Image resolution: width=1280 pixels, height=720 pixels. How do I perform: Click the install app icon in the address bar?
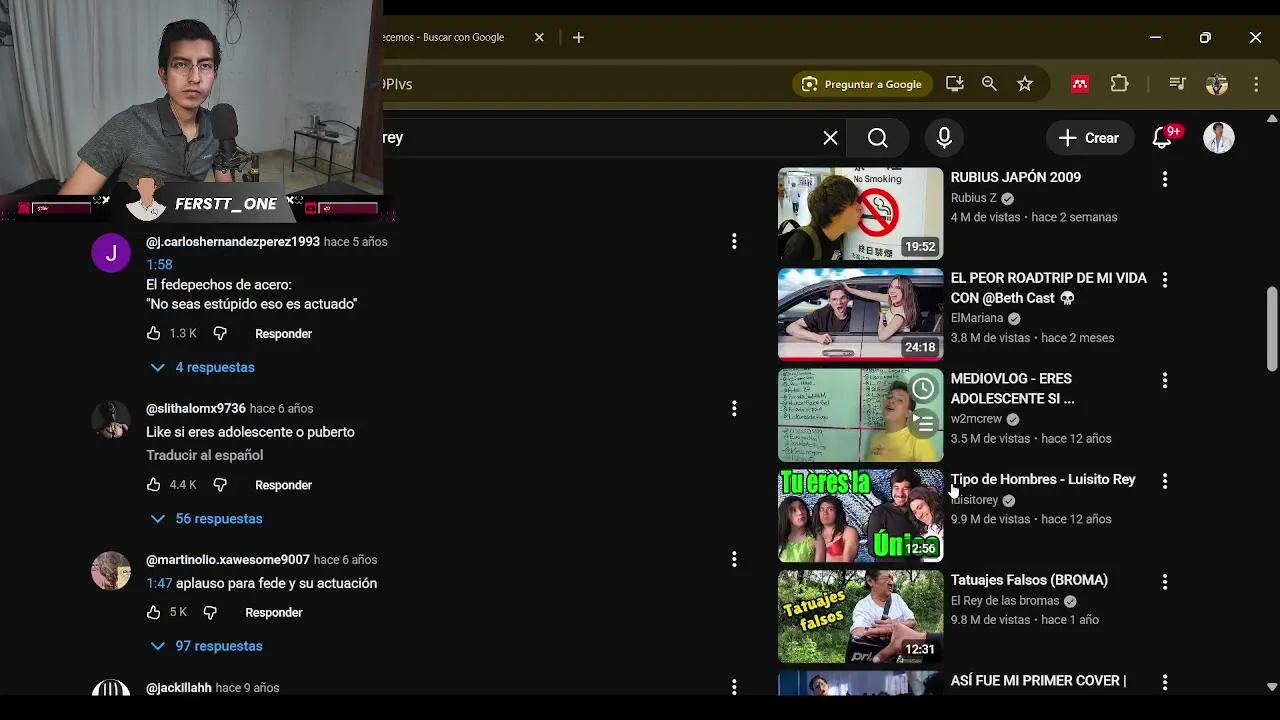(954, 84)
